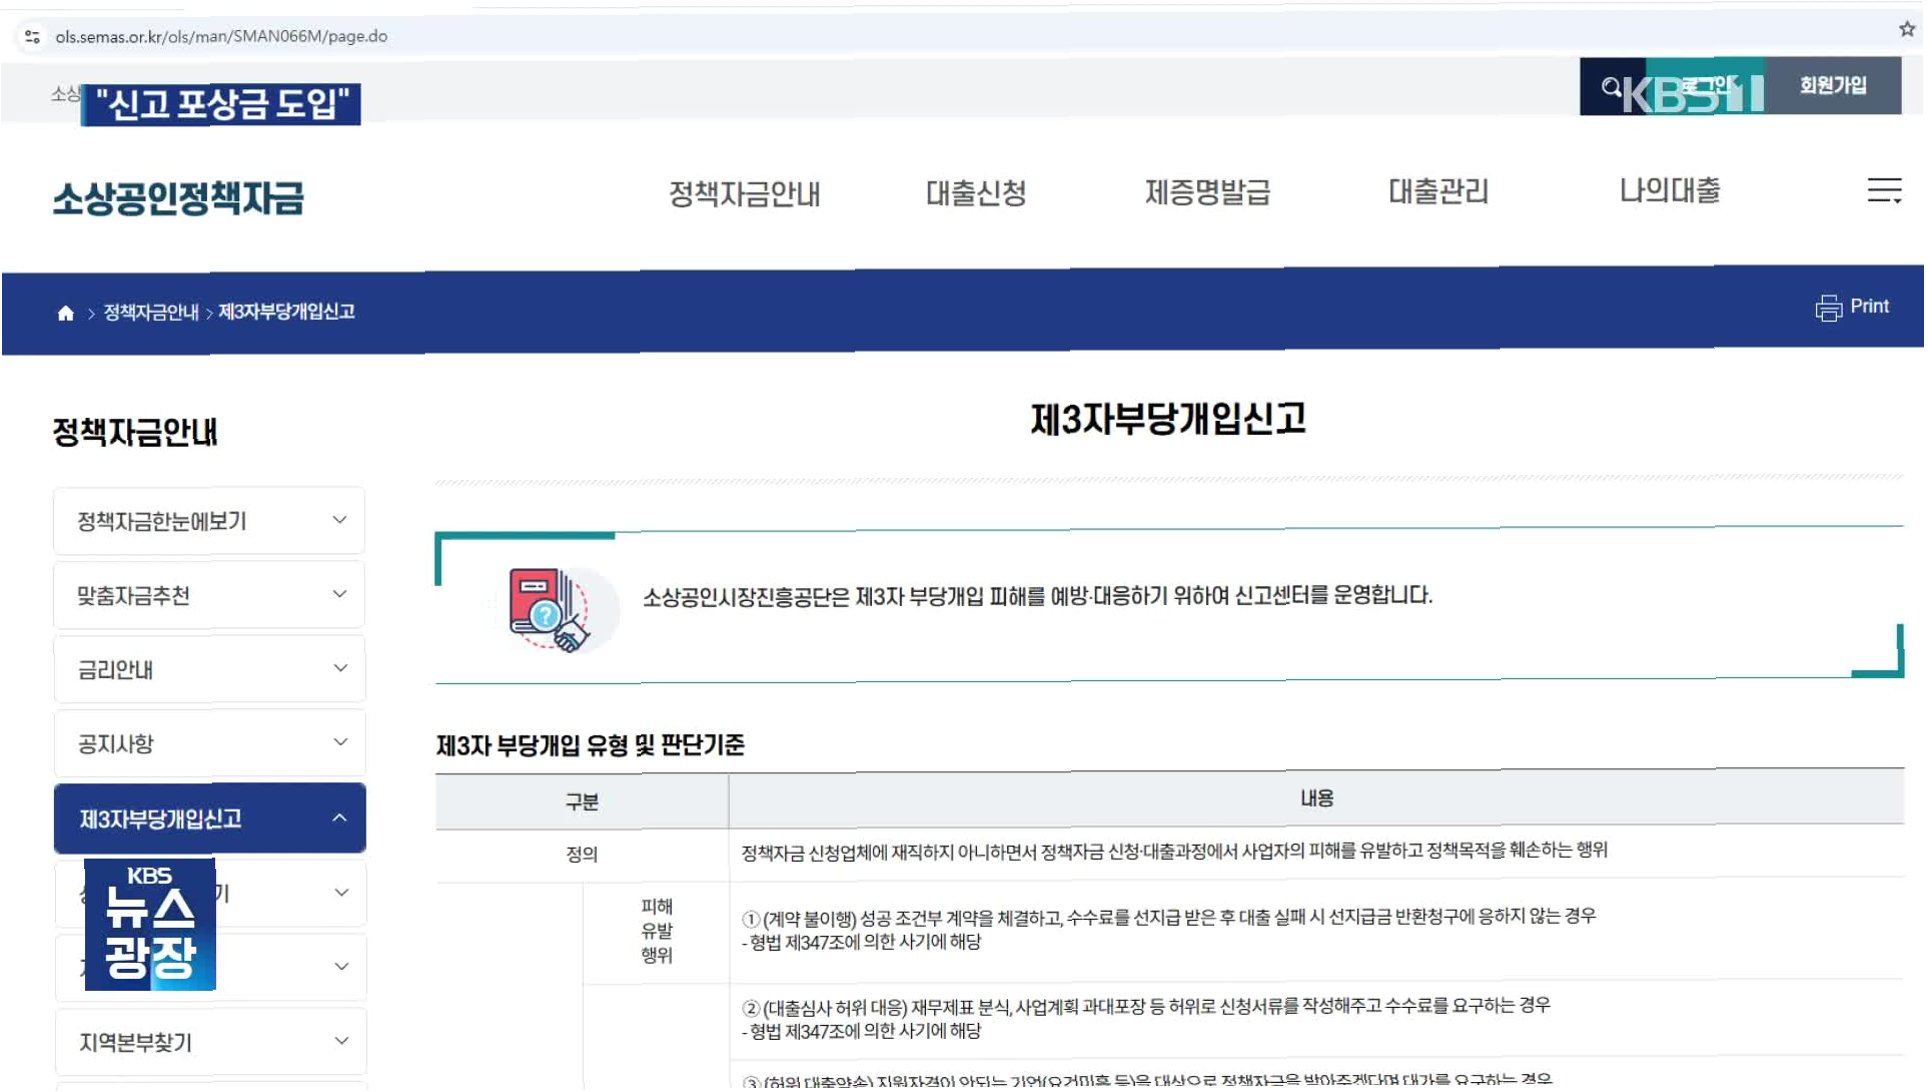
Task: Expand 금리안내 in the sidebar
Action: click(x=209, y=669)
